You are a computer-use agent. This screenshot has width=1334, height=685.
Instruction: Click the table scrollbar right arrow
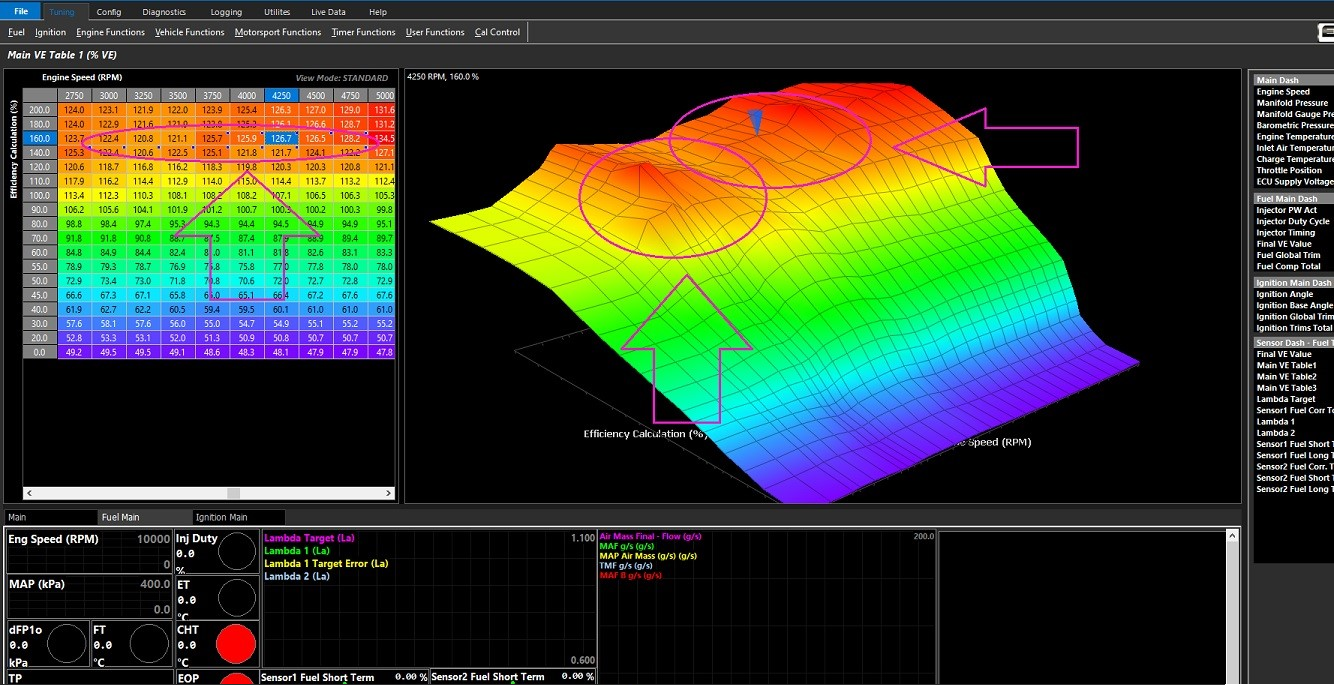(x=388, y=493)
